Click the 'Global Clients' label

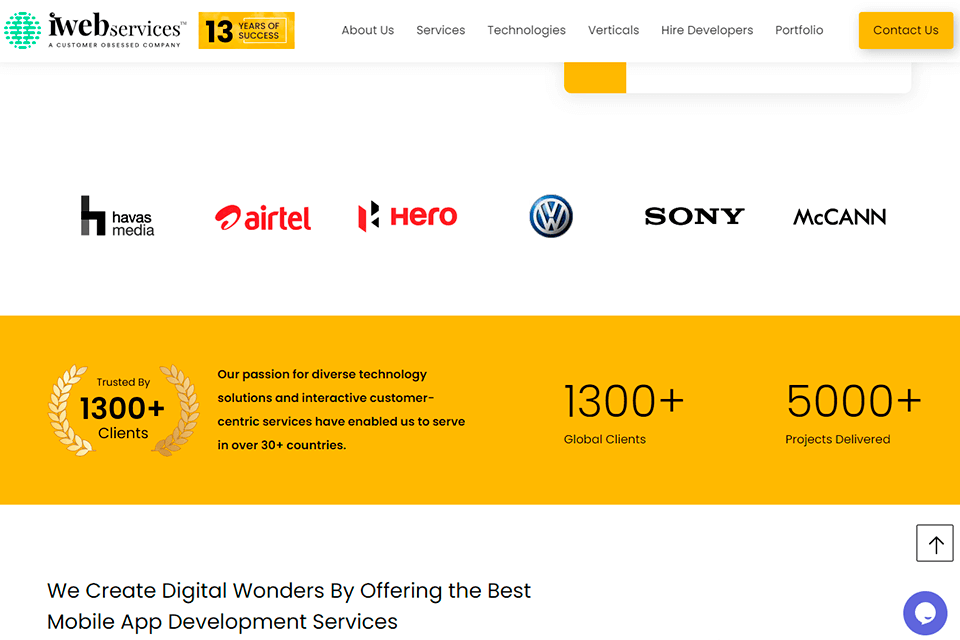click(605, 439)
